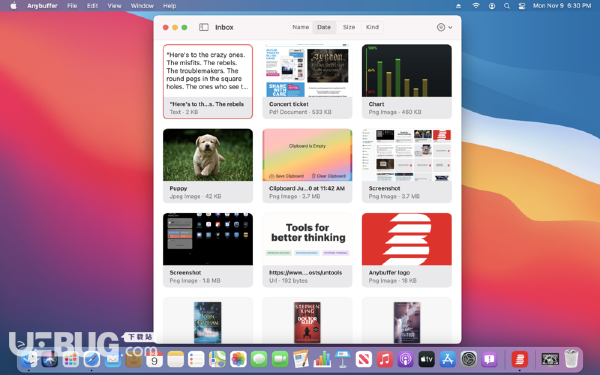600x375 pixels.
Task: Open FaceTime from the Dock
Action: [x=280, y=359]
